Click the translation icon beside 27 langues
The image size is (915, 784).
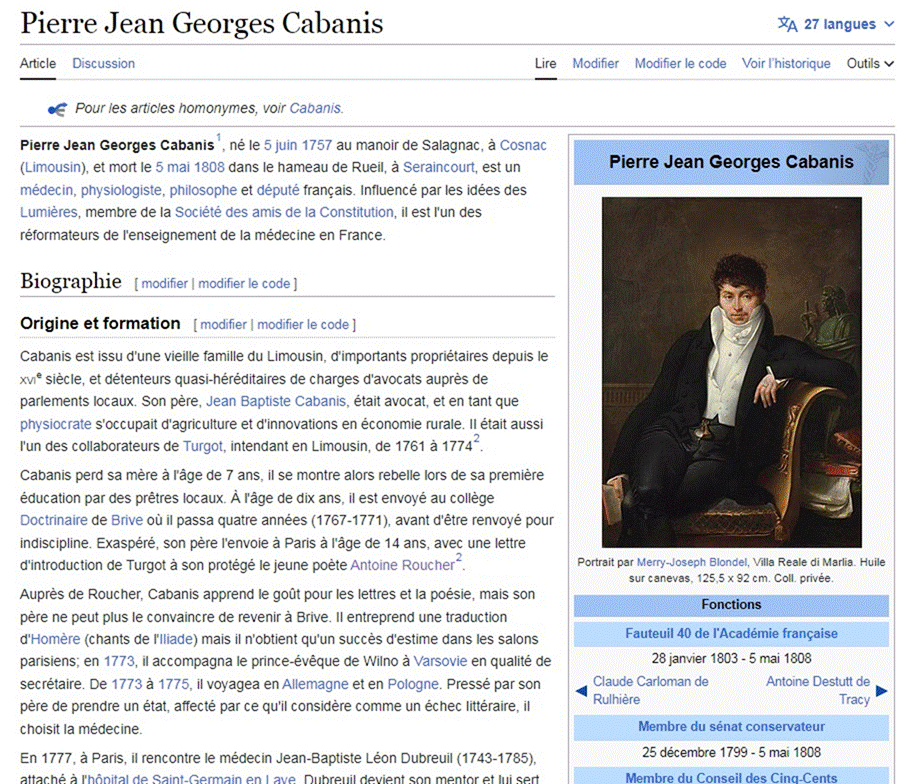coord(787,24)
